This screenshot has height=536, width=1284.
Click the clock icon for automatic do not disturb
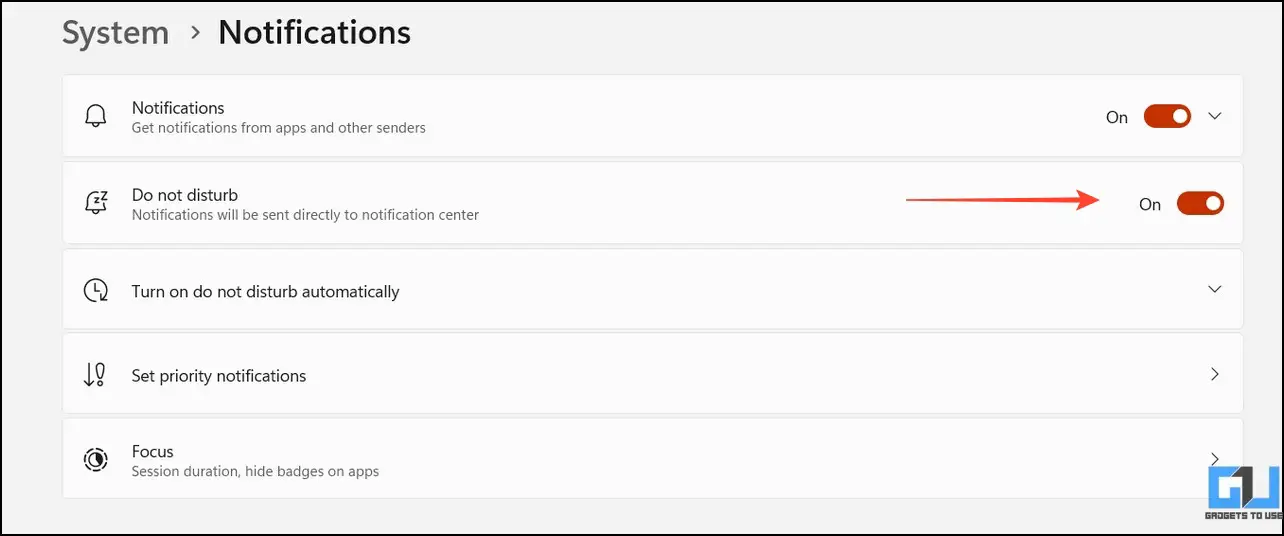tap(95, 290)
